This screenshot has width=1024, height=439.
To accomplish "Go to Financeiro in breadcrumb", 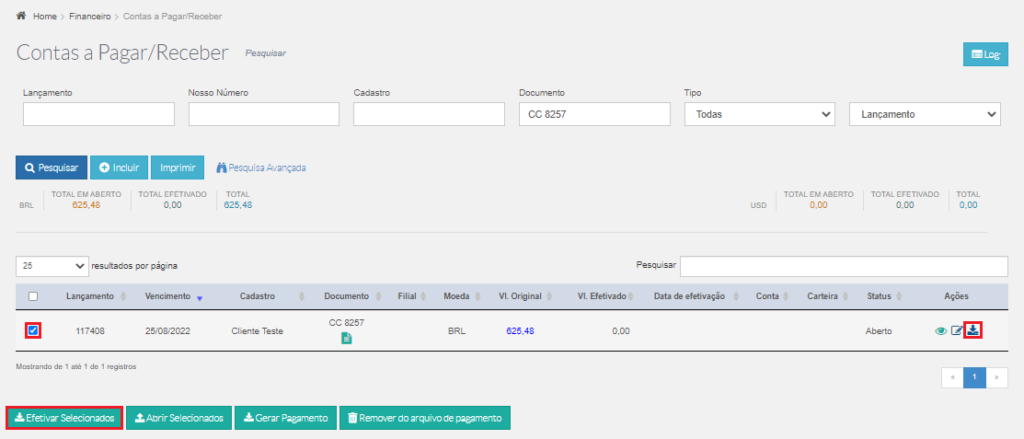I will (90, 16).
